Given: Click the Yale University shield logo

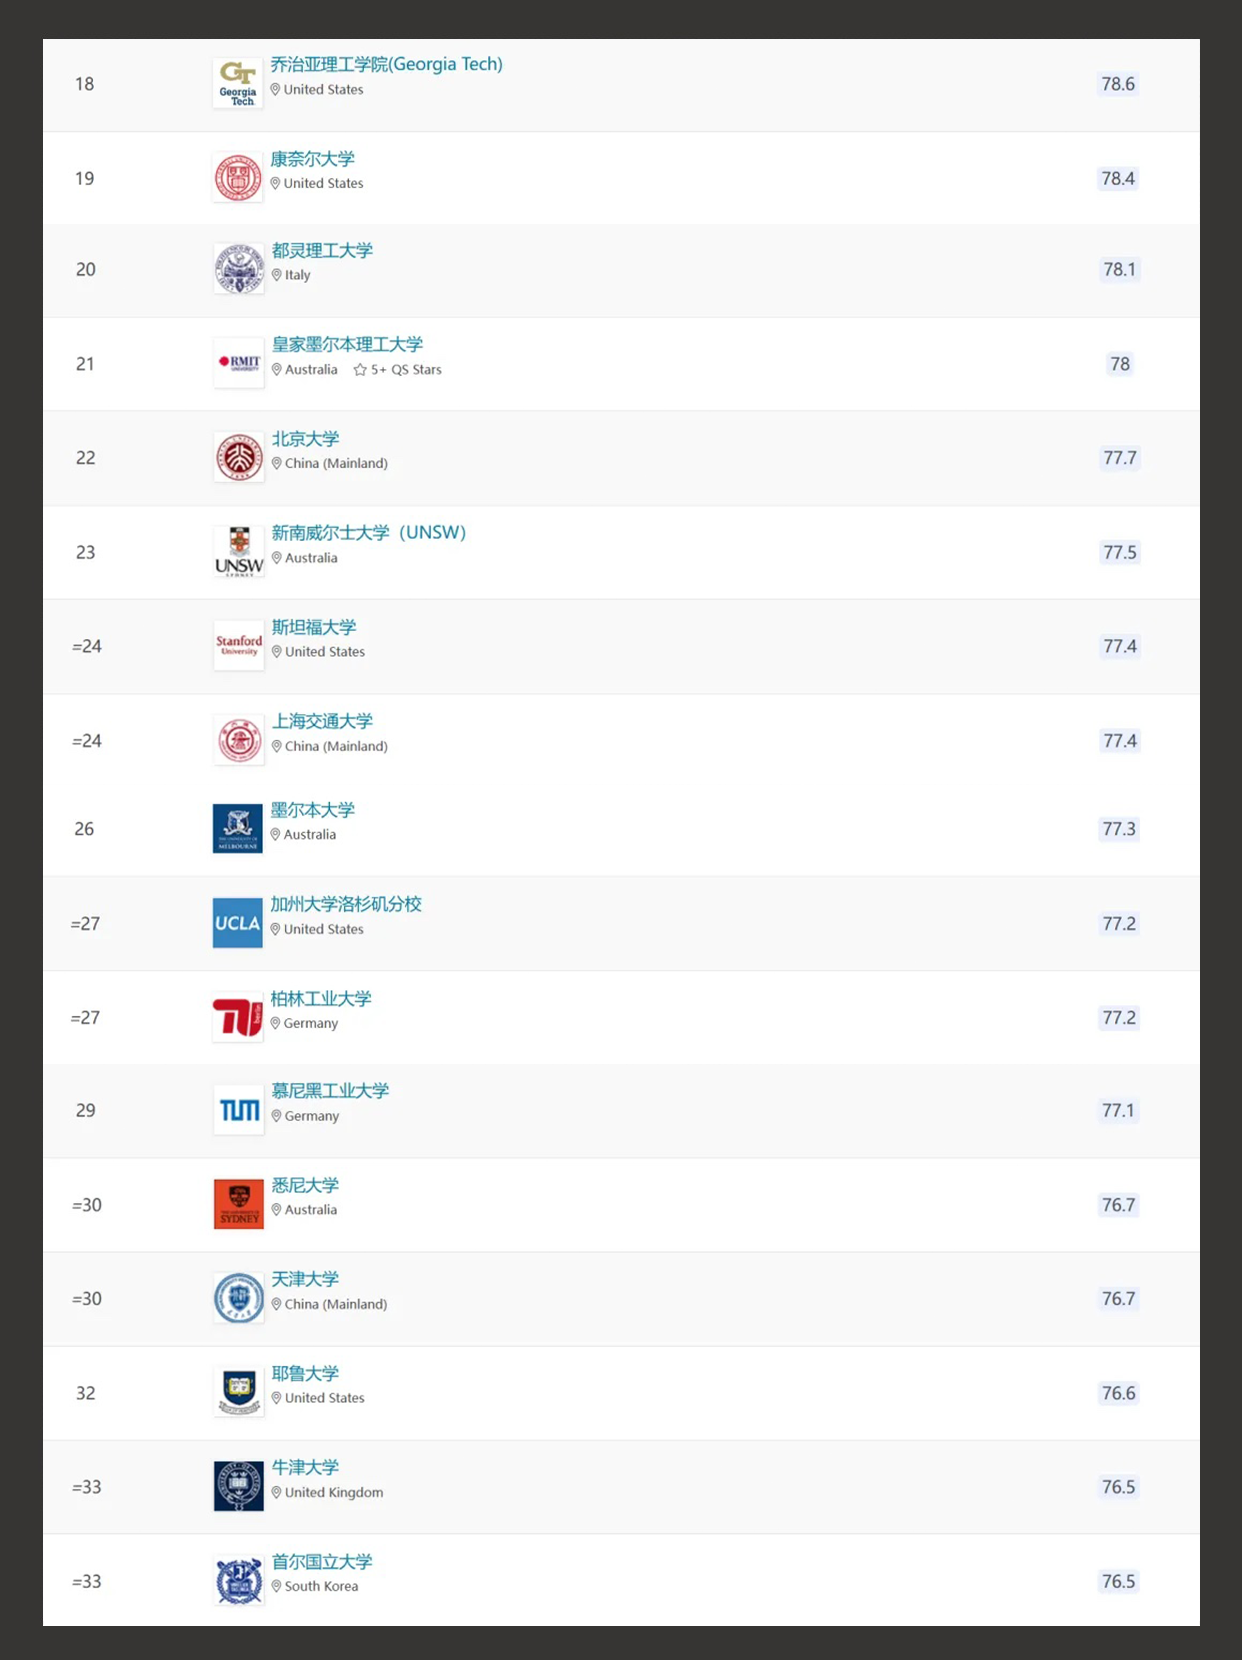Looking at the screenshot, I should (x=239, y=1392).
